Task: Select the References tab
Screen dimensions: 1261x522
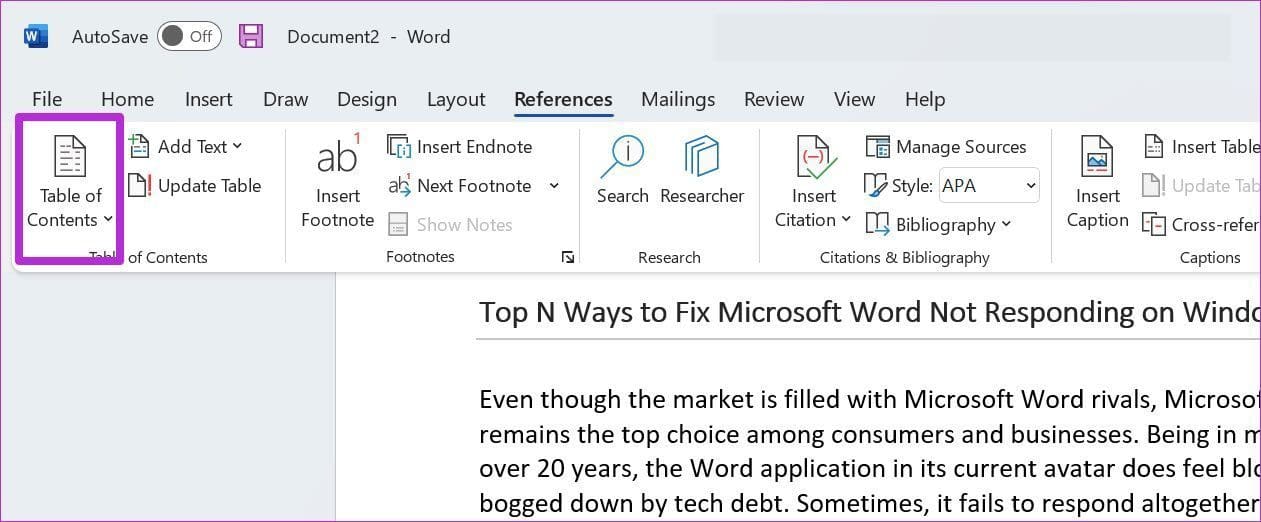Action: (563, 99)
